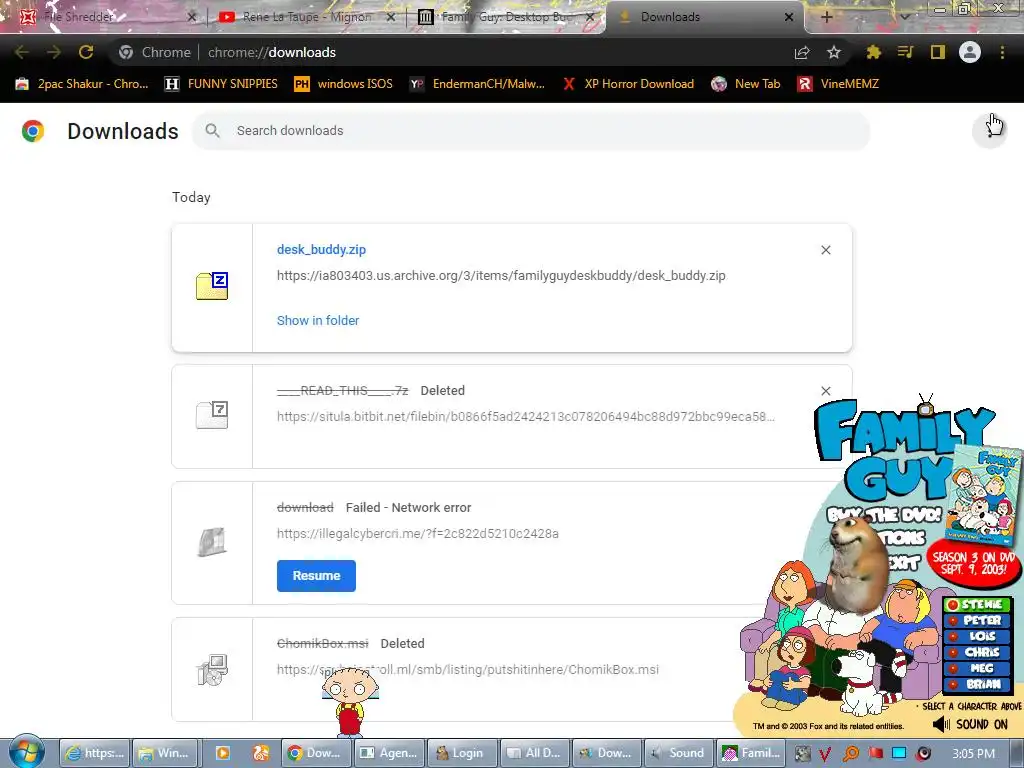Viewport: 1024px width, 768px height.
Task: Focus the Search downloads field
Action: [531, 131]
